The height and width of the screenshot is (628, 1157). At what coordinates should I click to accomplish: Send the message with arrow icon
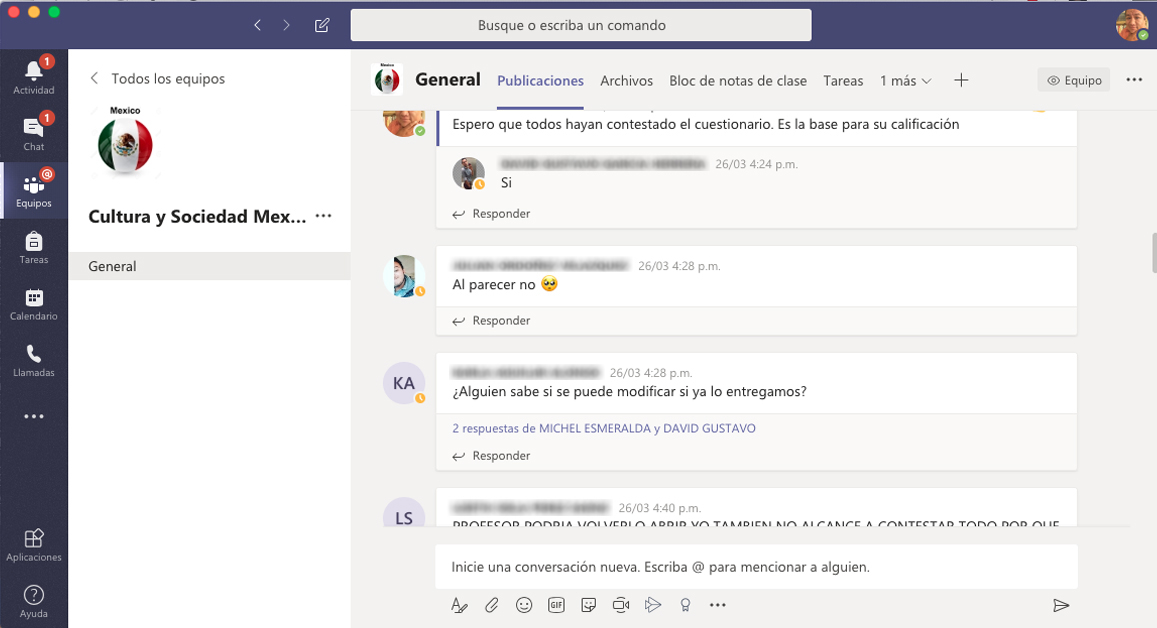tap(1061, 605)
